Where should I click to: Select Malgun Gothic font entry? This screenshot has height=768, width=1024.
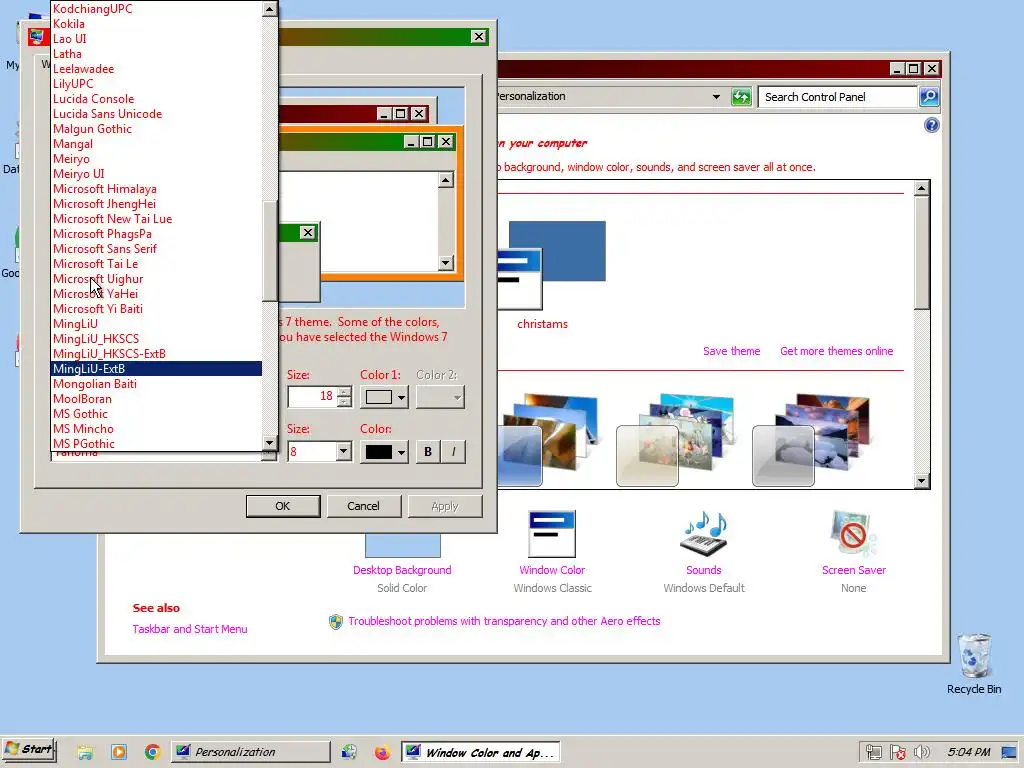92,129
